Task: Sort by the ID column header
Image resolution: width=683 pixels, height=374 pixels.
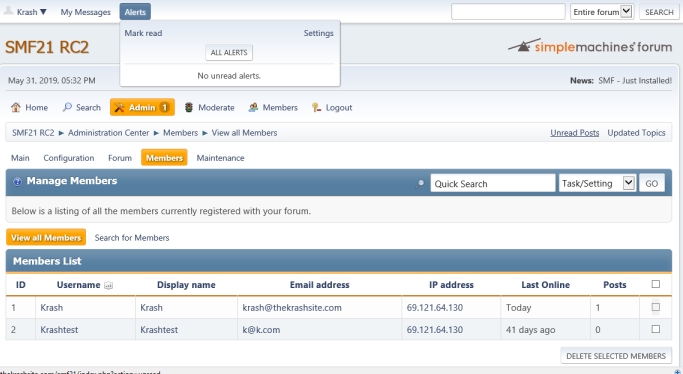Action: click(x=20, y=285)
